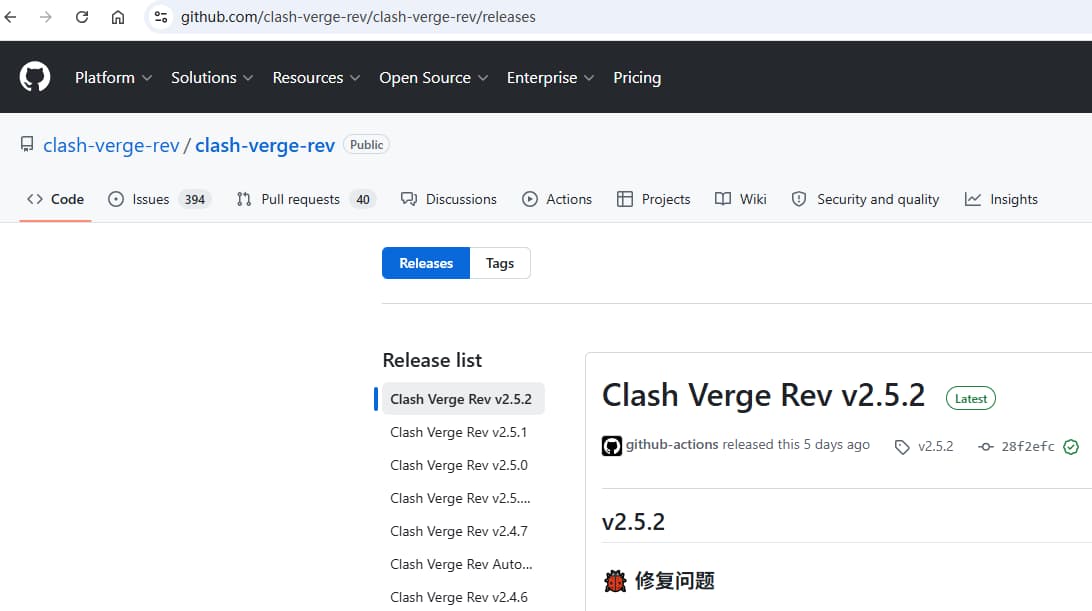Click the v2.5.2 heading in release notes
The width and height of the screenshot is (1092, 611).
pos(633,522)
